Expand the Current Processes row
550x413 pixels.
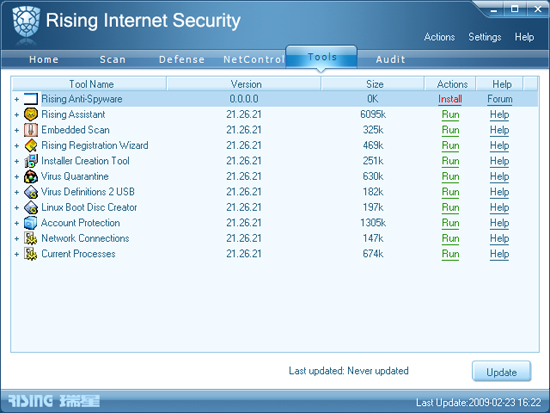coord(16,254)
